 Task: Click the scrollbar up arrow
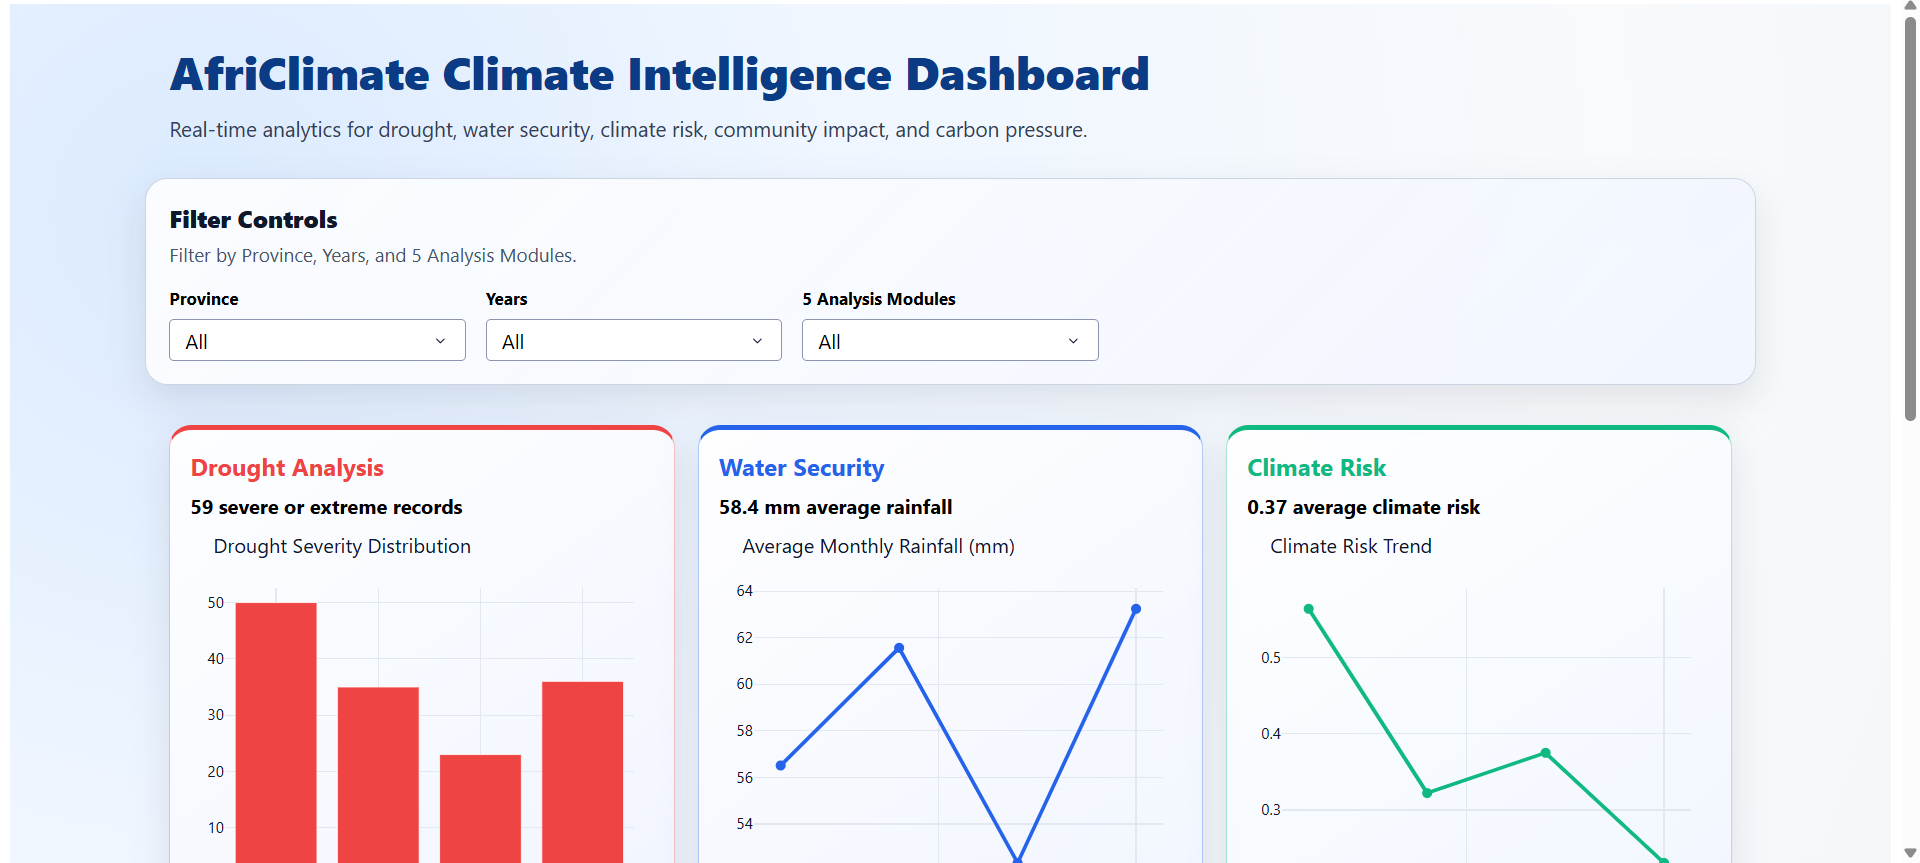1910,7
